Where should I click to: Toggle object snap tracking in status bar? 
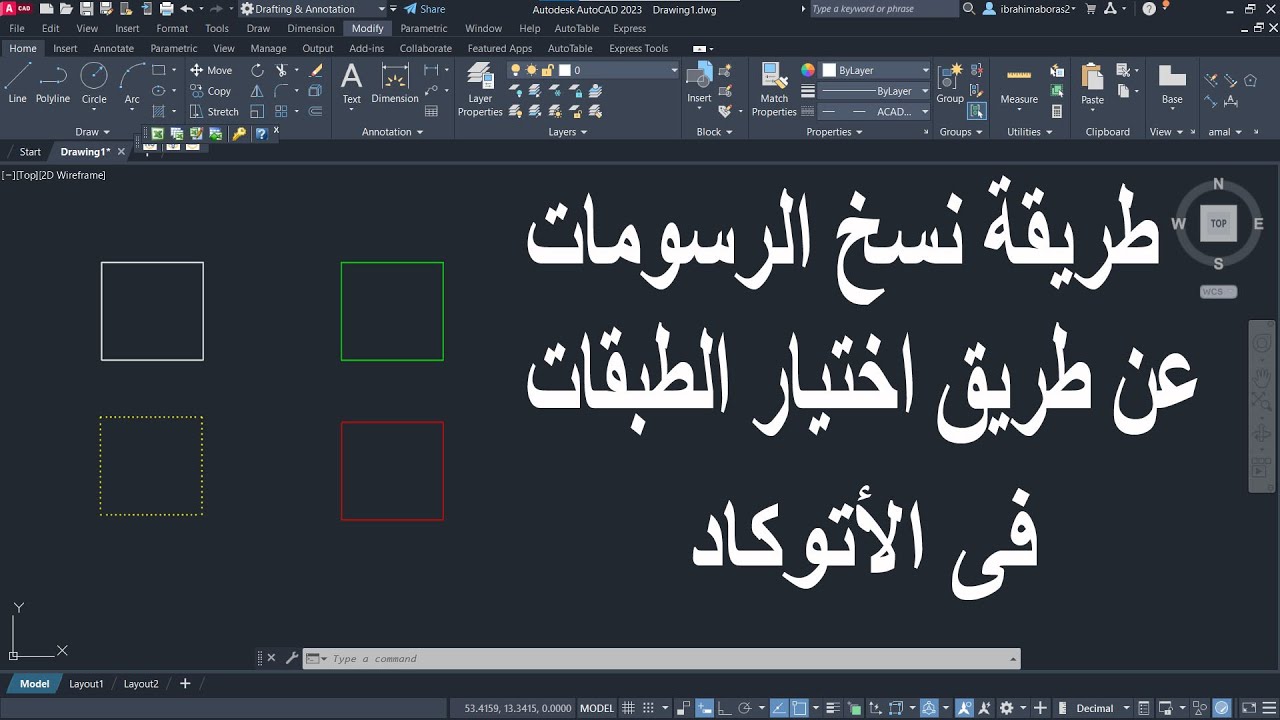779,708
